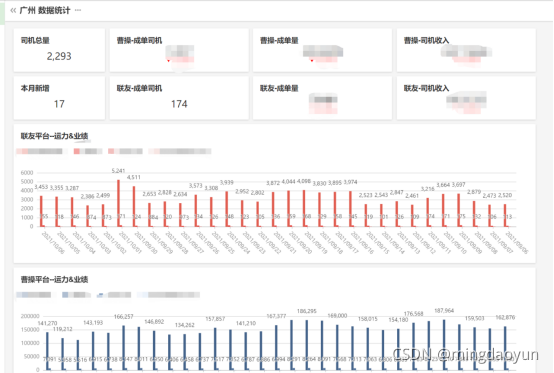Click the 146,892 value label

(154, 321)
